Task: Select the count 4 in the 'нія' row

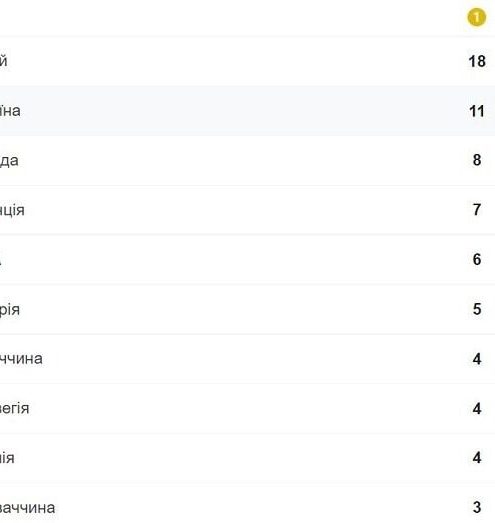Action: (x=477, y=458)
